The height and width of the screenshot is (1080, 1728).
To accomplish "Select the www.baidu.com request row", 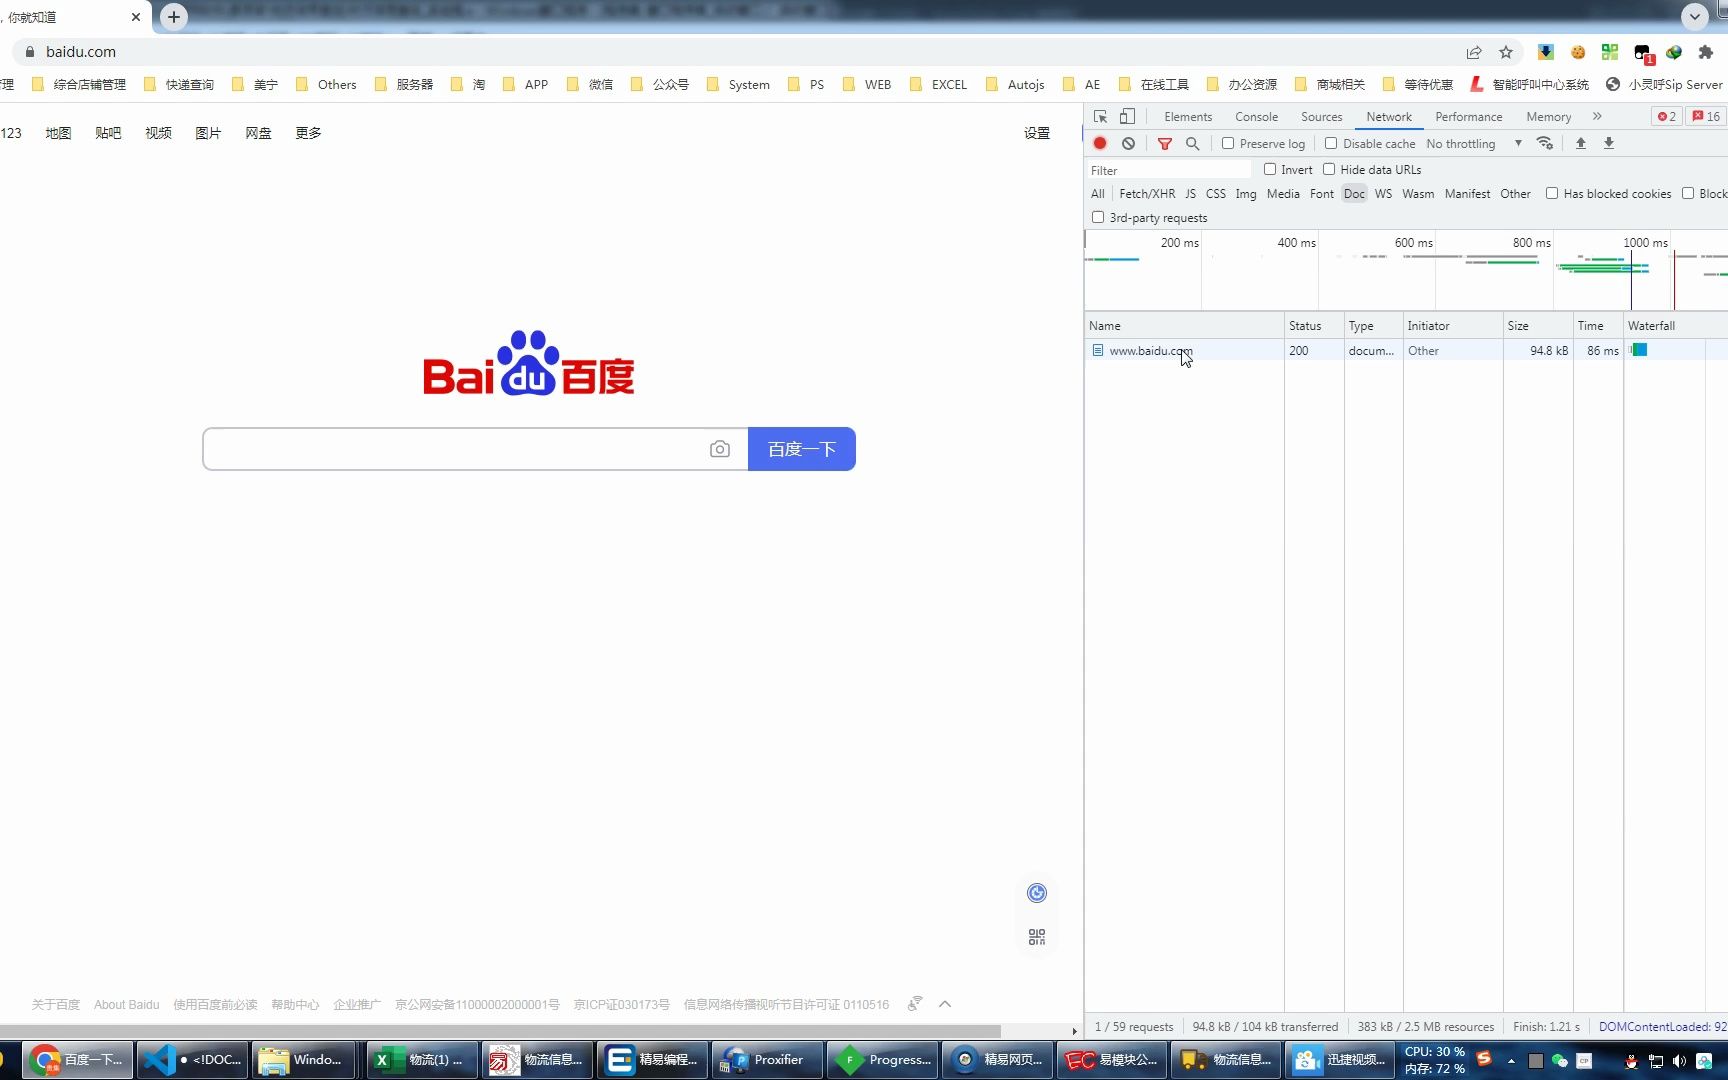I will [x=1406, y=350].
